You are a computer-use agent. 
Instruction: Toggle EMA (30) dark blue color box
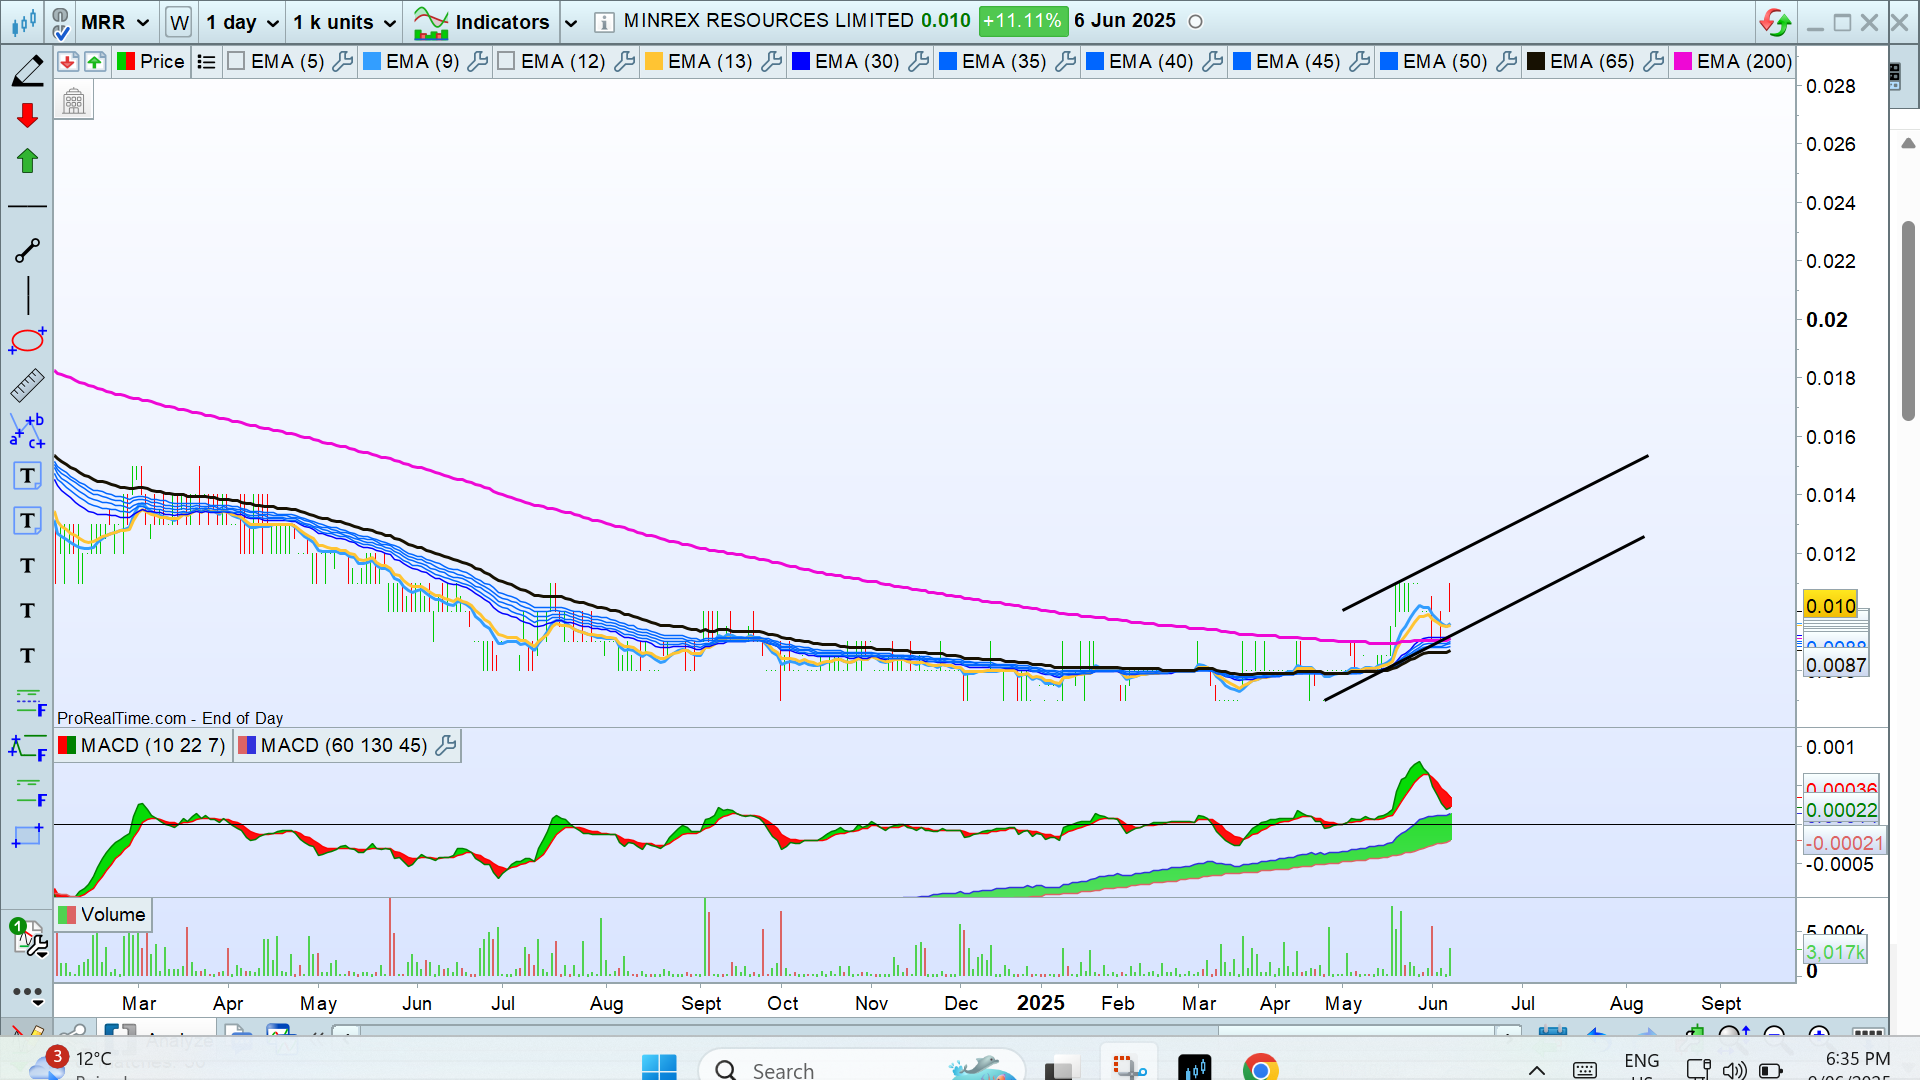(x=801, y=62)
